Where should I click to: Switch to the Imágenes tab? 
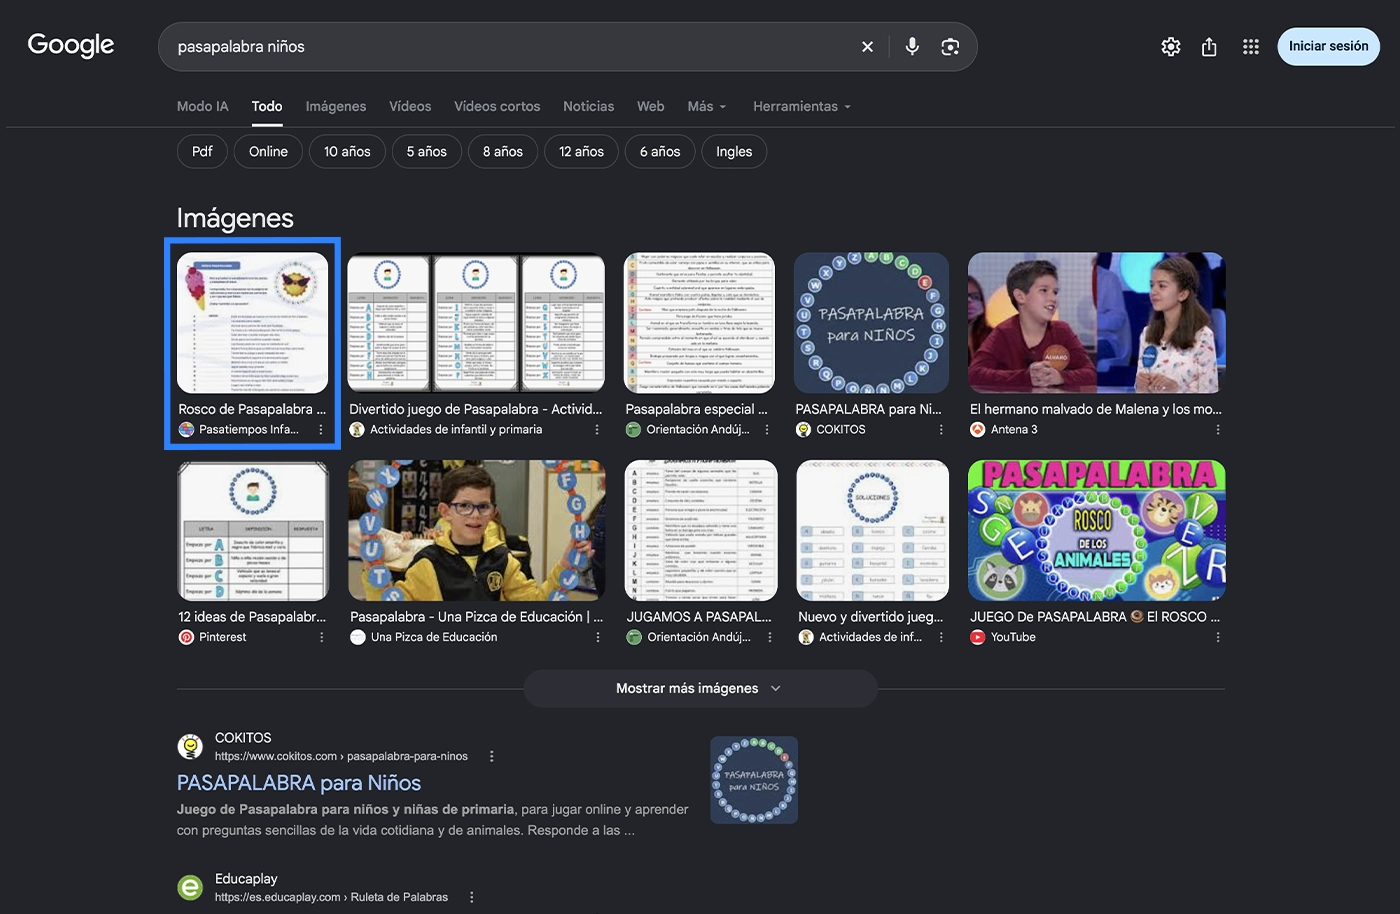336,106
